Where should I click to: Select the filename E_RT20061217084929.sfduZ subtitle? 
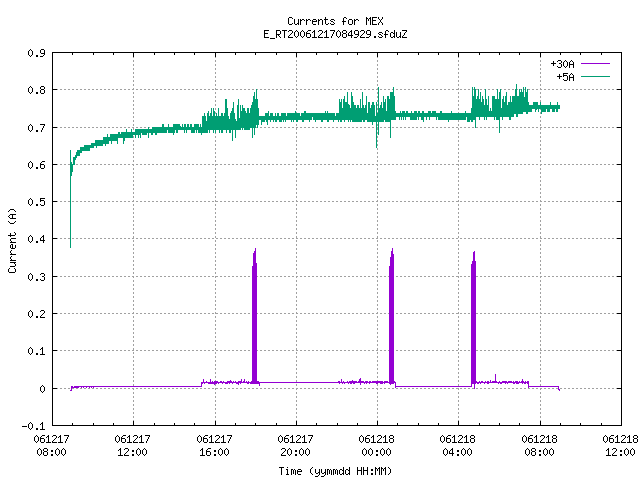[335, 34]
